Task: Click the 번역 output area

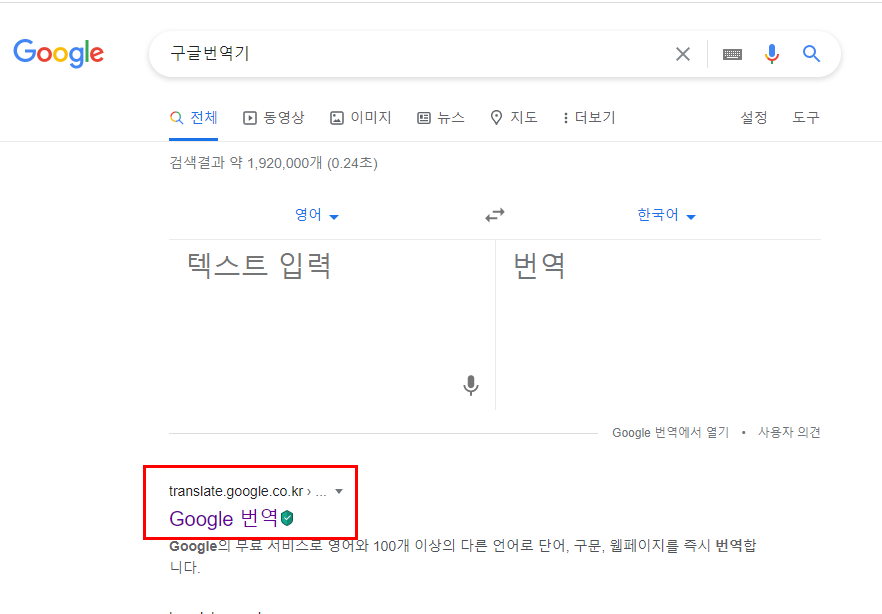Action: (x=658, y=324)
